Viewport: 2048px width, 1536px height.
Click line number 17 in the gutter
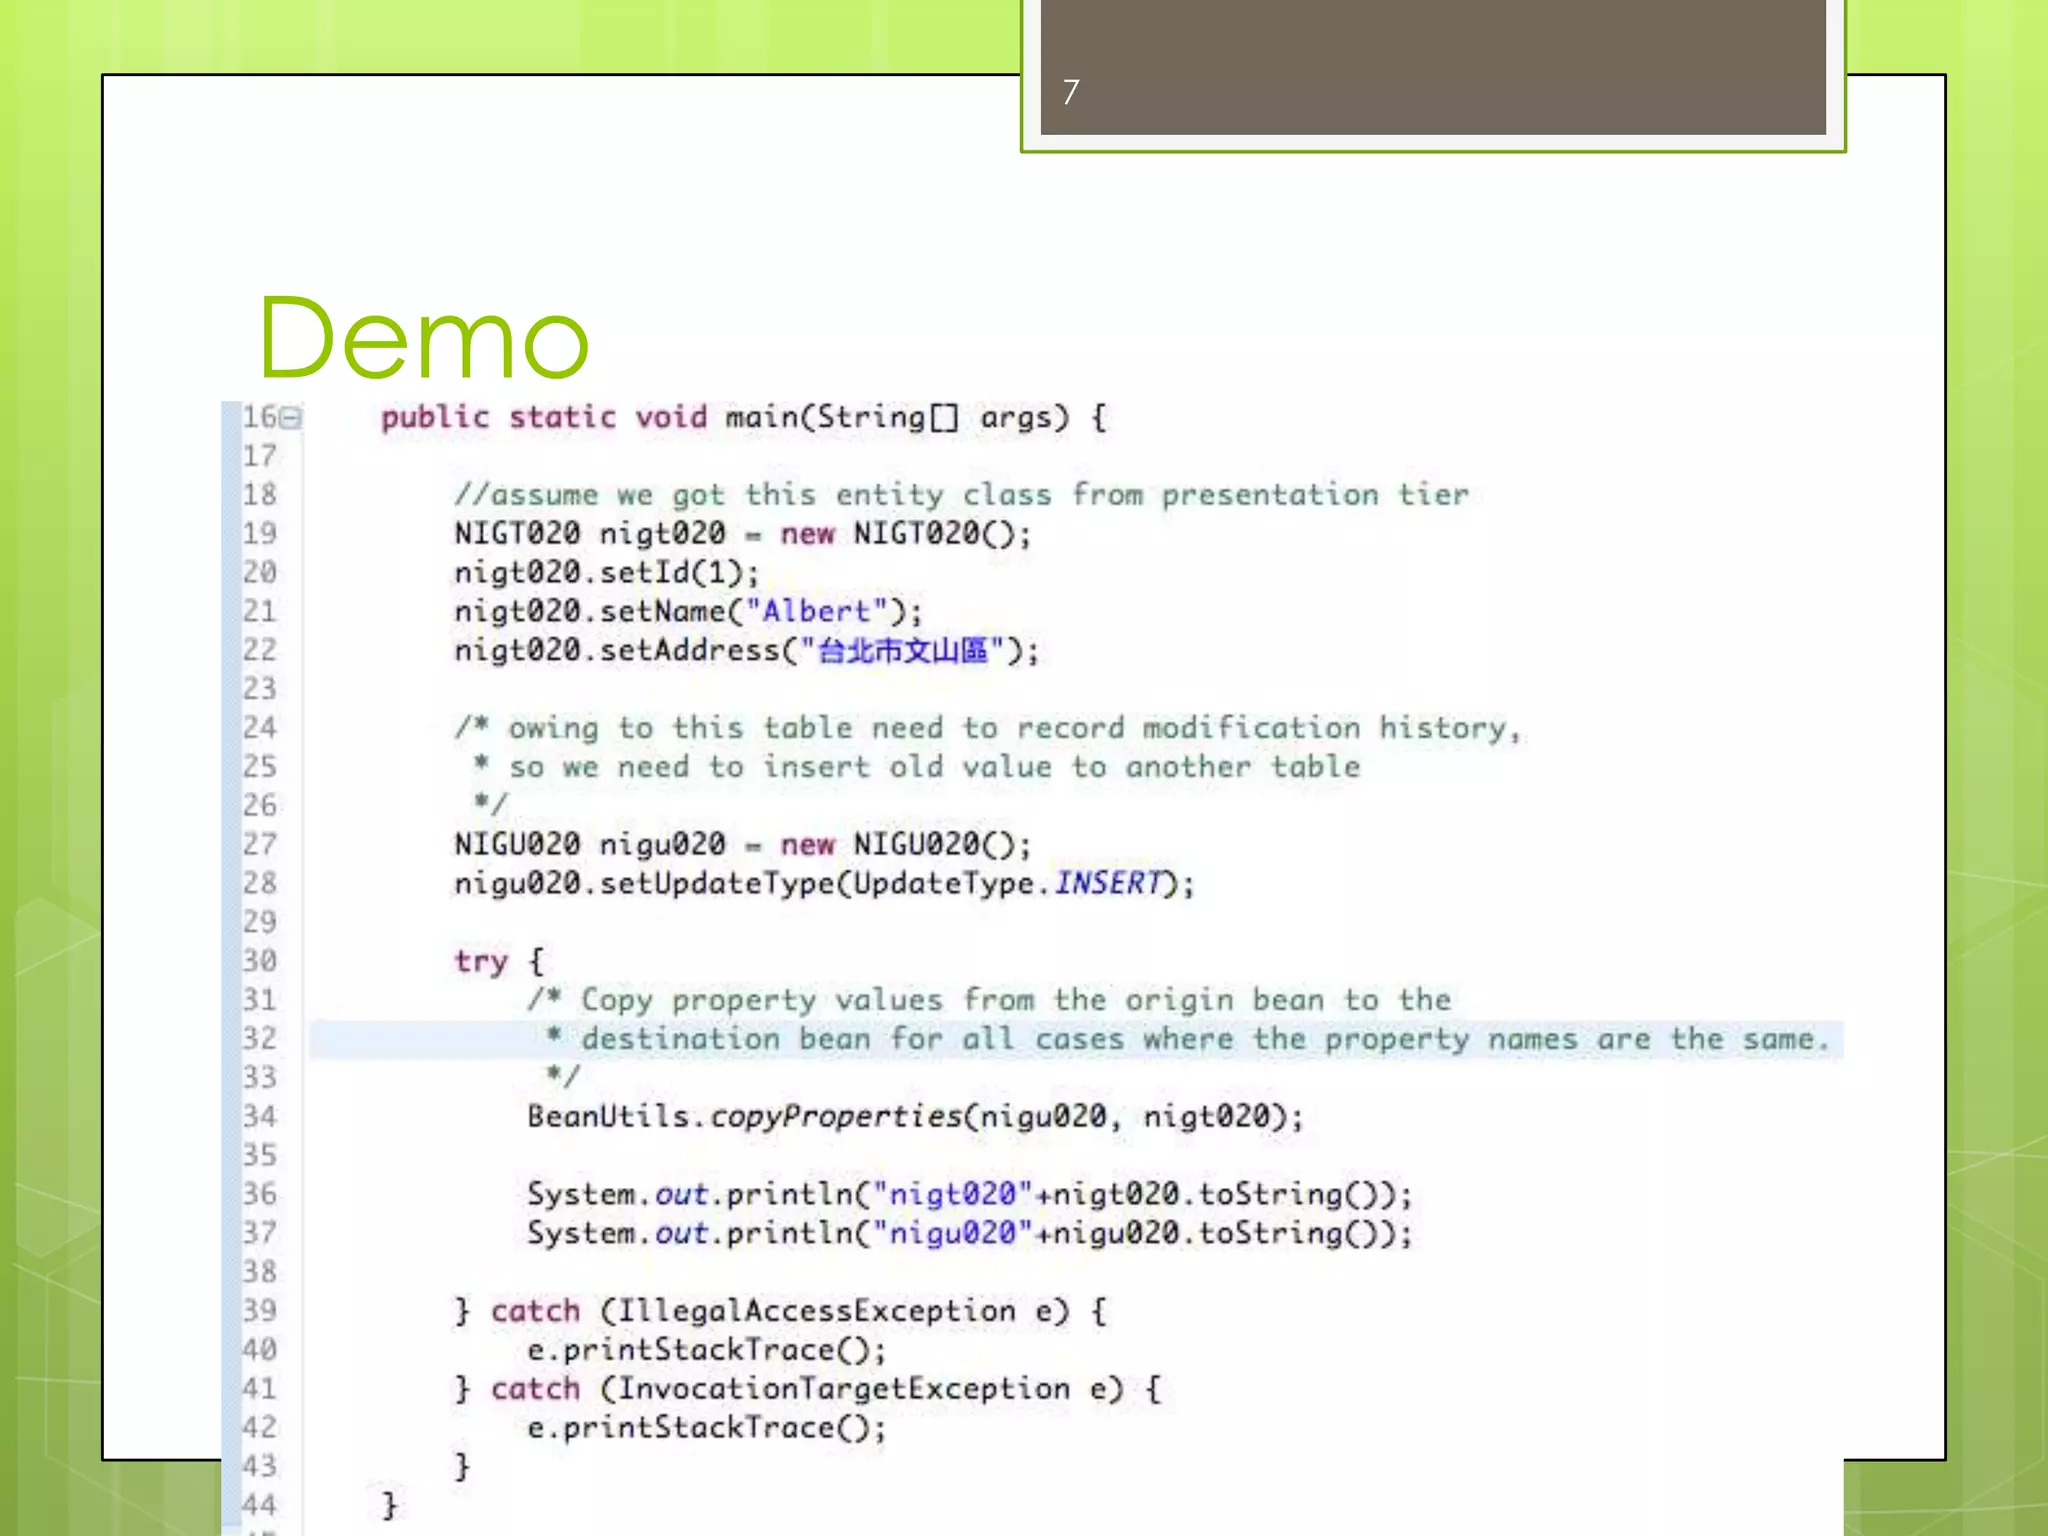pos(260,456)
